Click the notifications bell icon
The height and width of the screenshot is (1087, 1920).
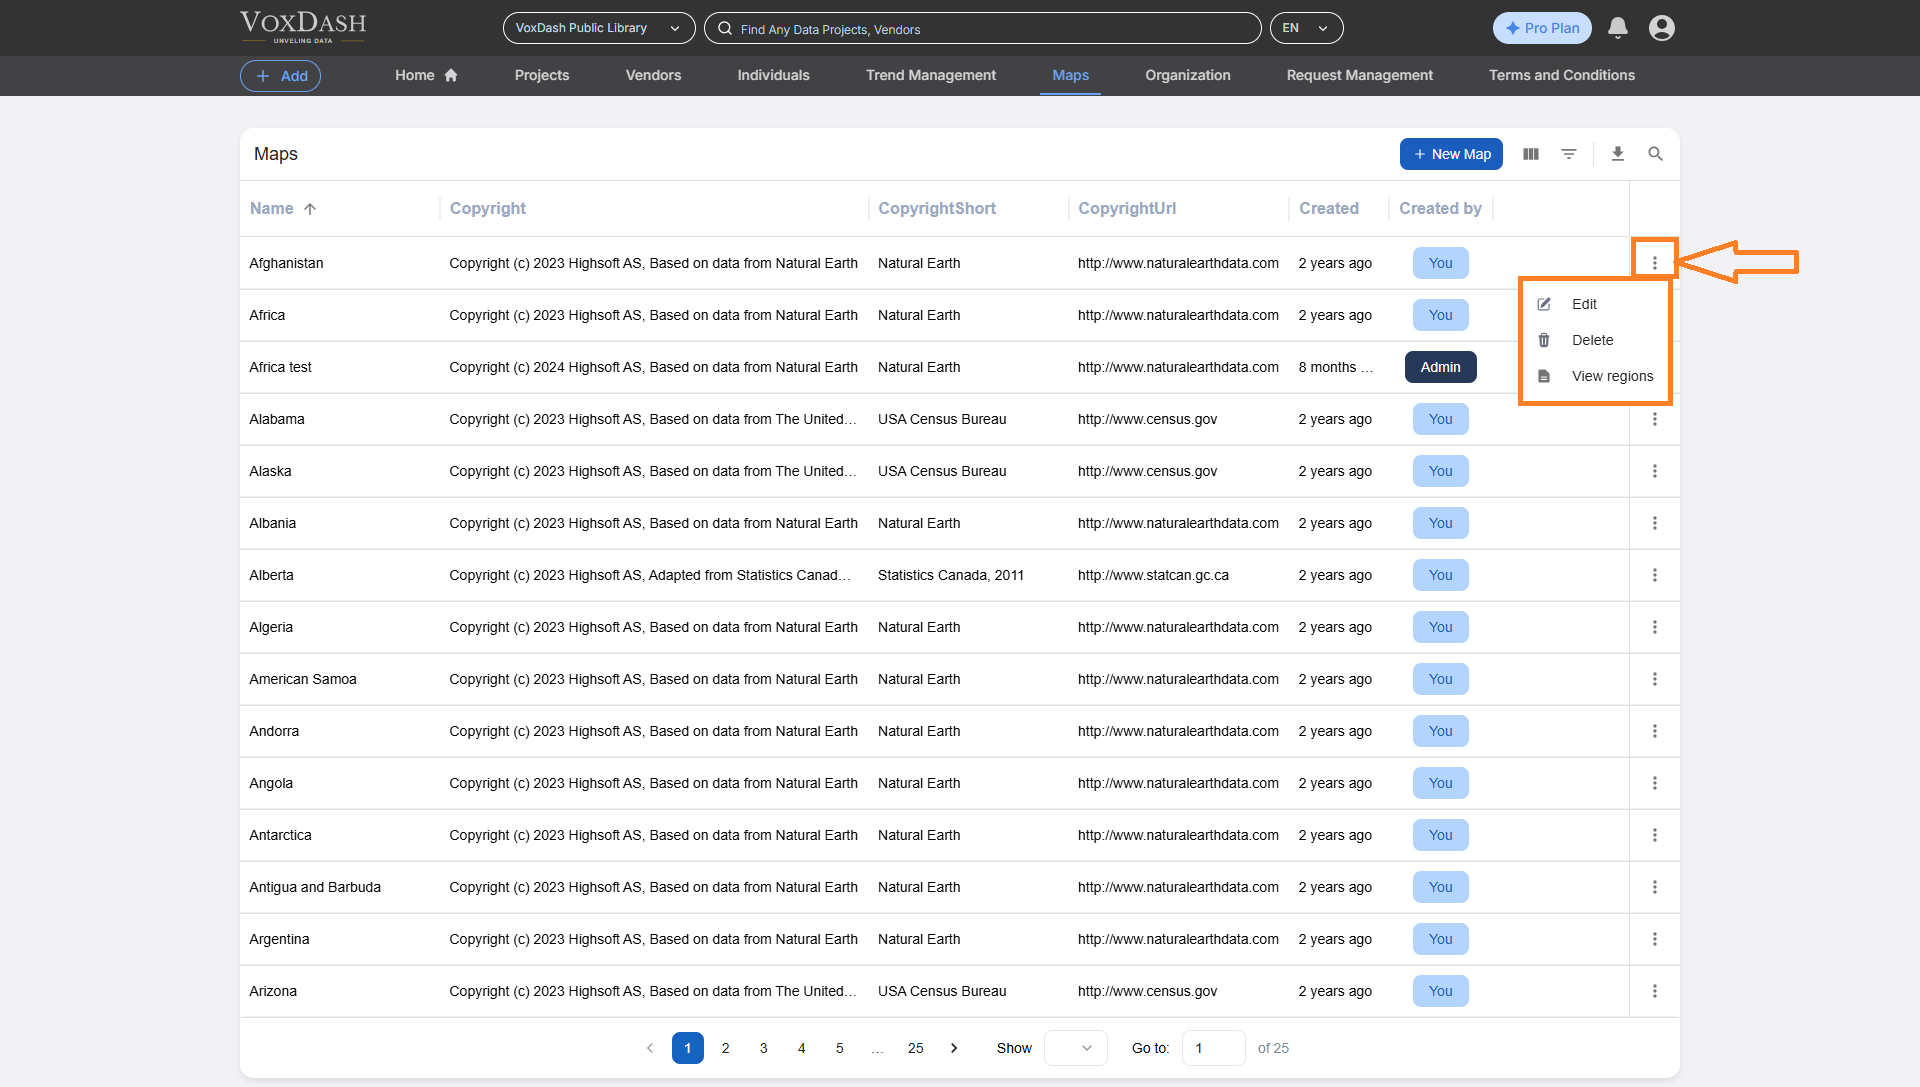coord(1617,28)
